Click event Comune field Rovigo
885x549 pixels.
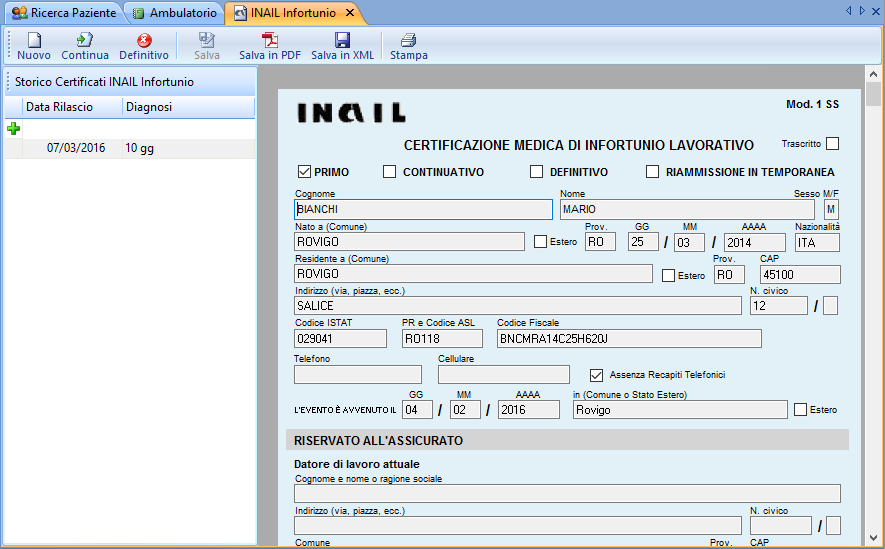pyautogui.click(x=680, y=410)
